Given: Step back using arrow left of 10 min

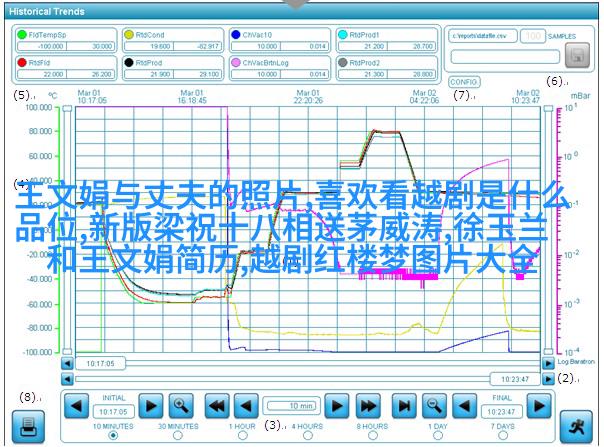Looking at the screenshot, I should (246, 406).
